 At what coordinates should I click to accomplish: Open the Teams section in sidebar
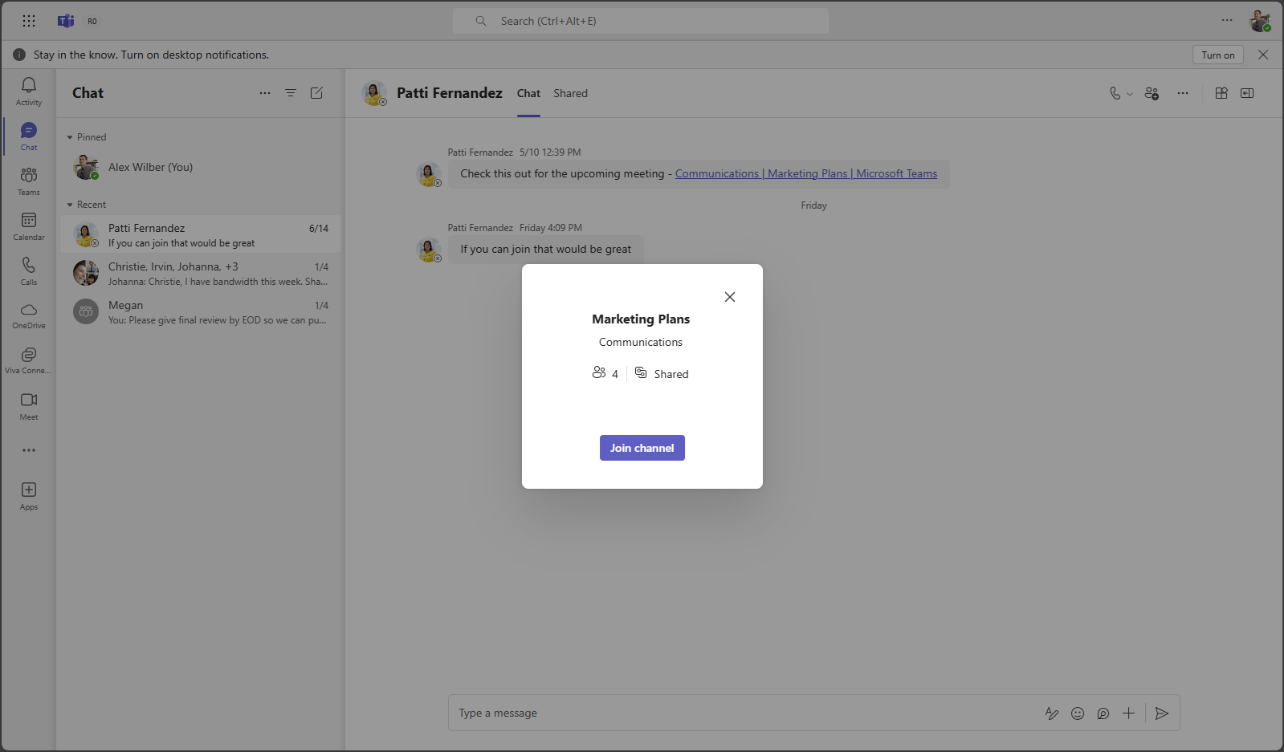pos(28,180)
